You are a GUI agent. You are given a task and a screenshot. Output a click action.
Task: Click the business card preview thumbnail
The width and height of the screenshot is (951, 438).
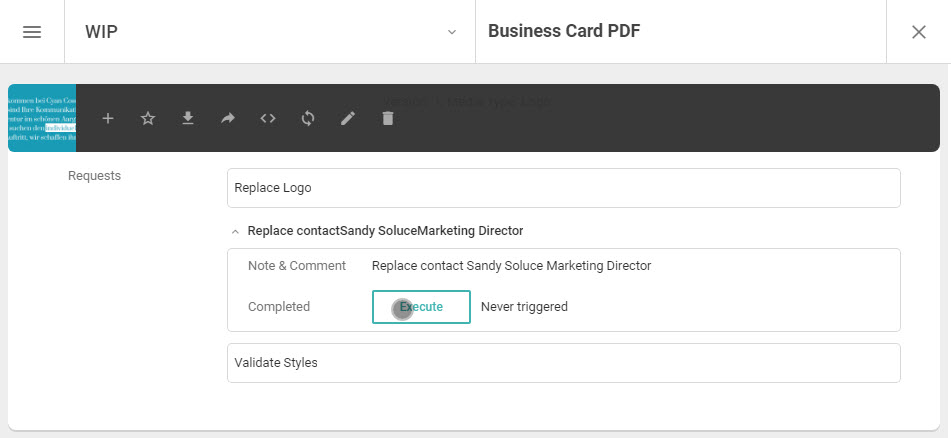[x=42, y=118]
